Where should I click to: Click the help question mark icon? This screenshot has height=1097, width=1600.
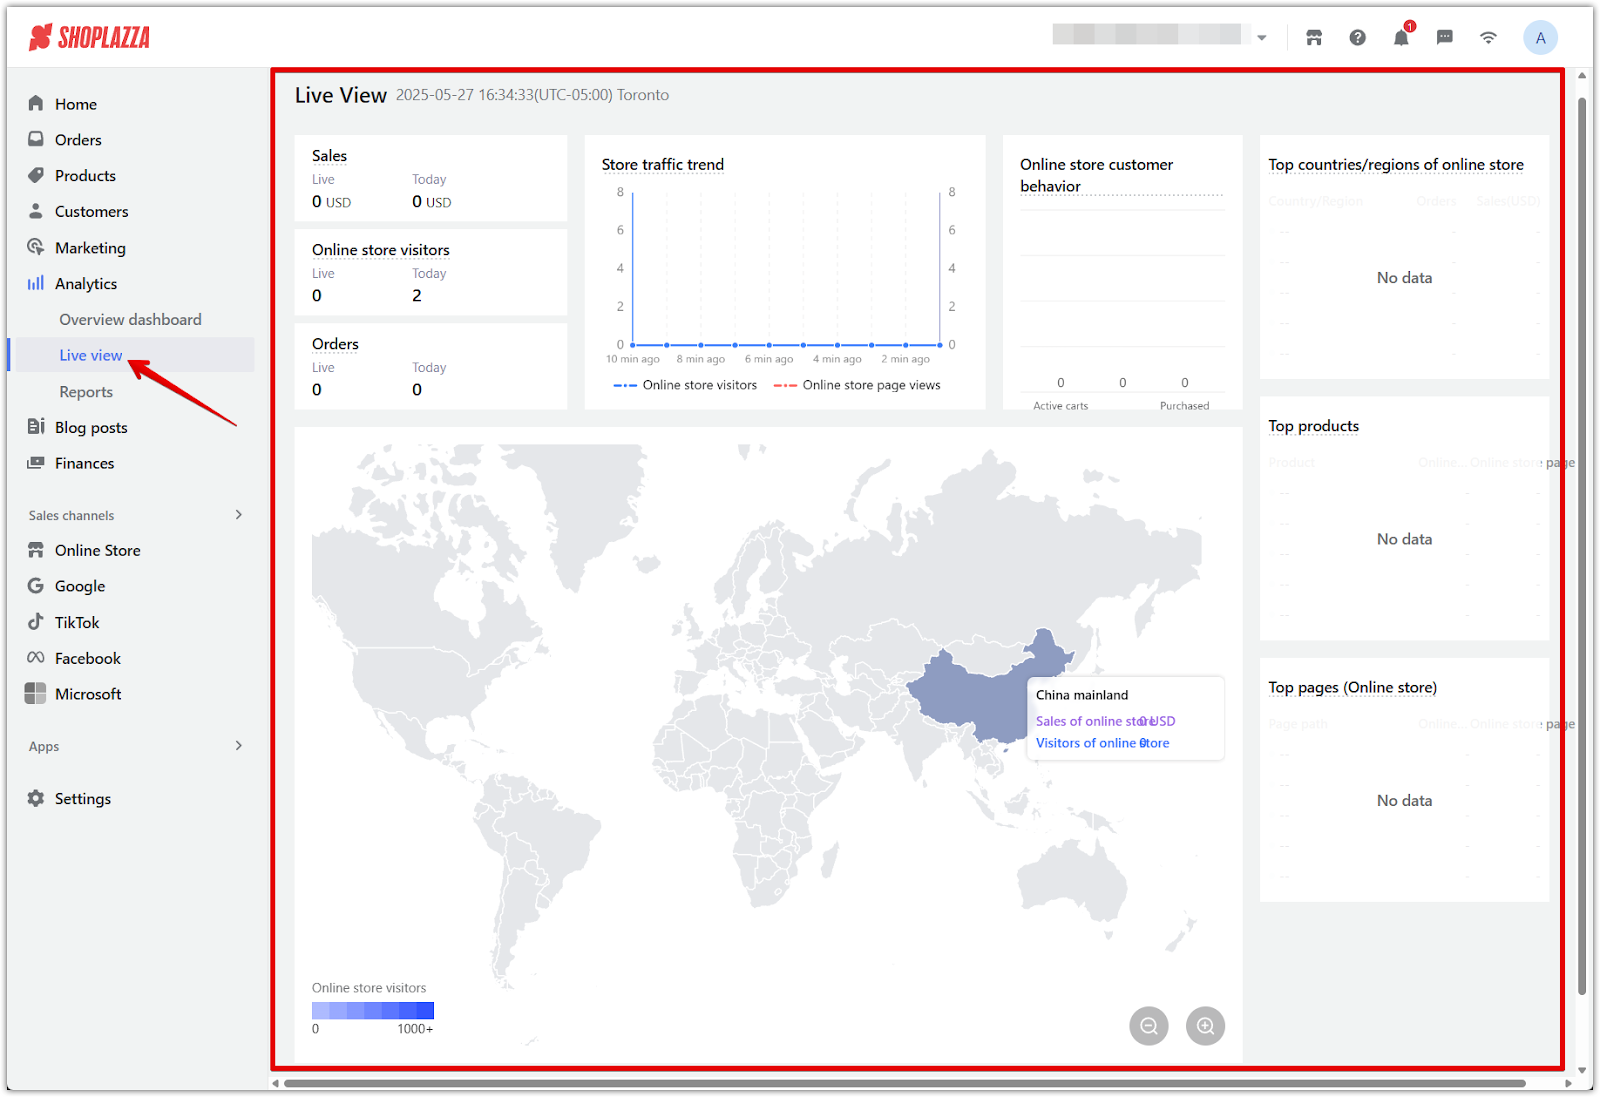tap(1356, 37)
